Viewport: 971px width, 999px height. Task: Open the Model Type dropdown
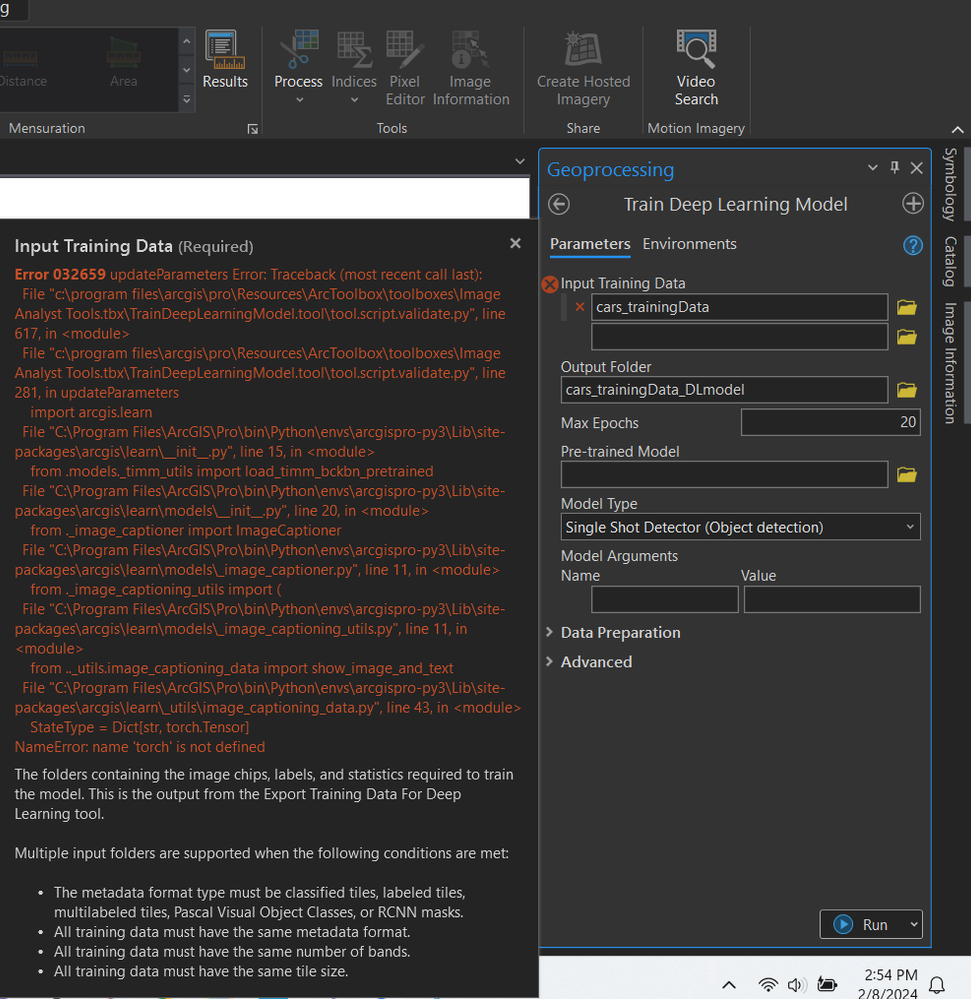coord(740,527)
